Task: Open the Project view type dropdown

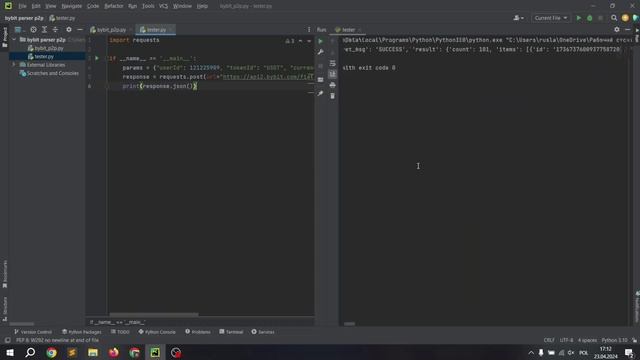Action: tap(19, 29)
